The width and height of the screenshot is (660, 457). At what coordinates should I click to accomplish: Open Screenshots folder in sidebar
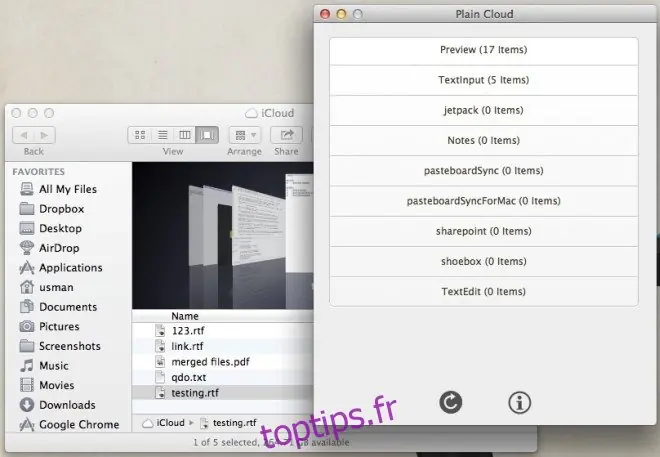click(60, 346)
